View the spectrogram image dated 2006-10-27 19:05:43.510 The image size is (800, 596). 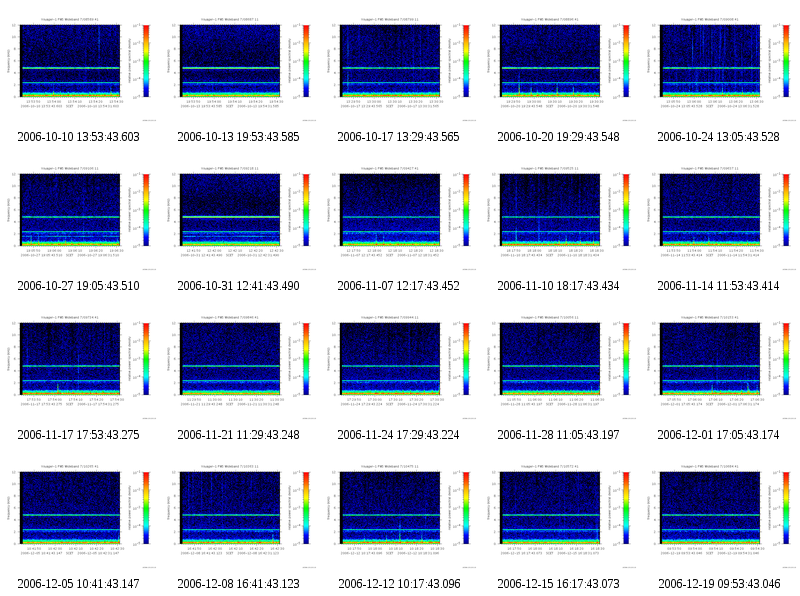(x=81, y=217)
